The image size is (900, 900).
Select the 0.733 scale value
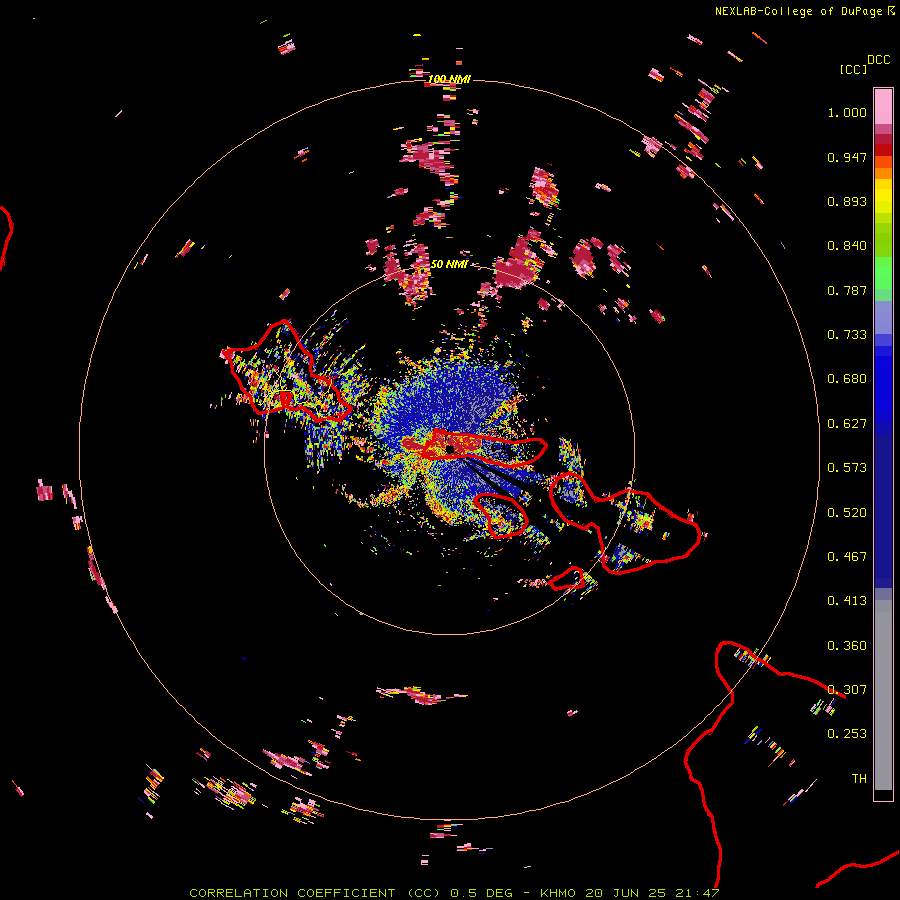point(847,335)
